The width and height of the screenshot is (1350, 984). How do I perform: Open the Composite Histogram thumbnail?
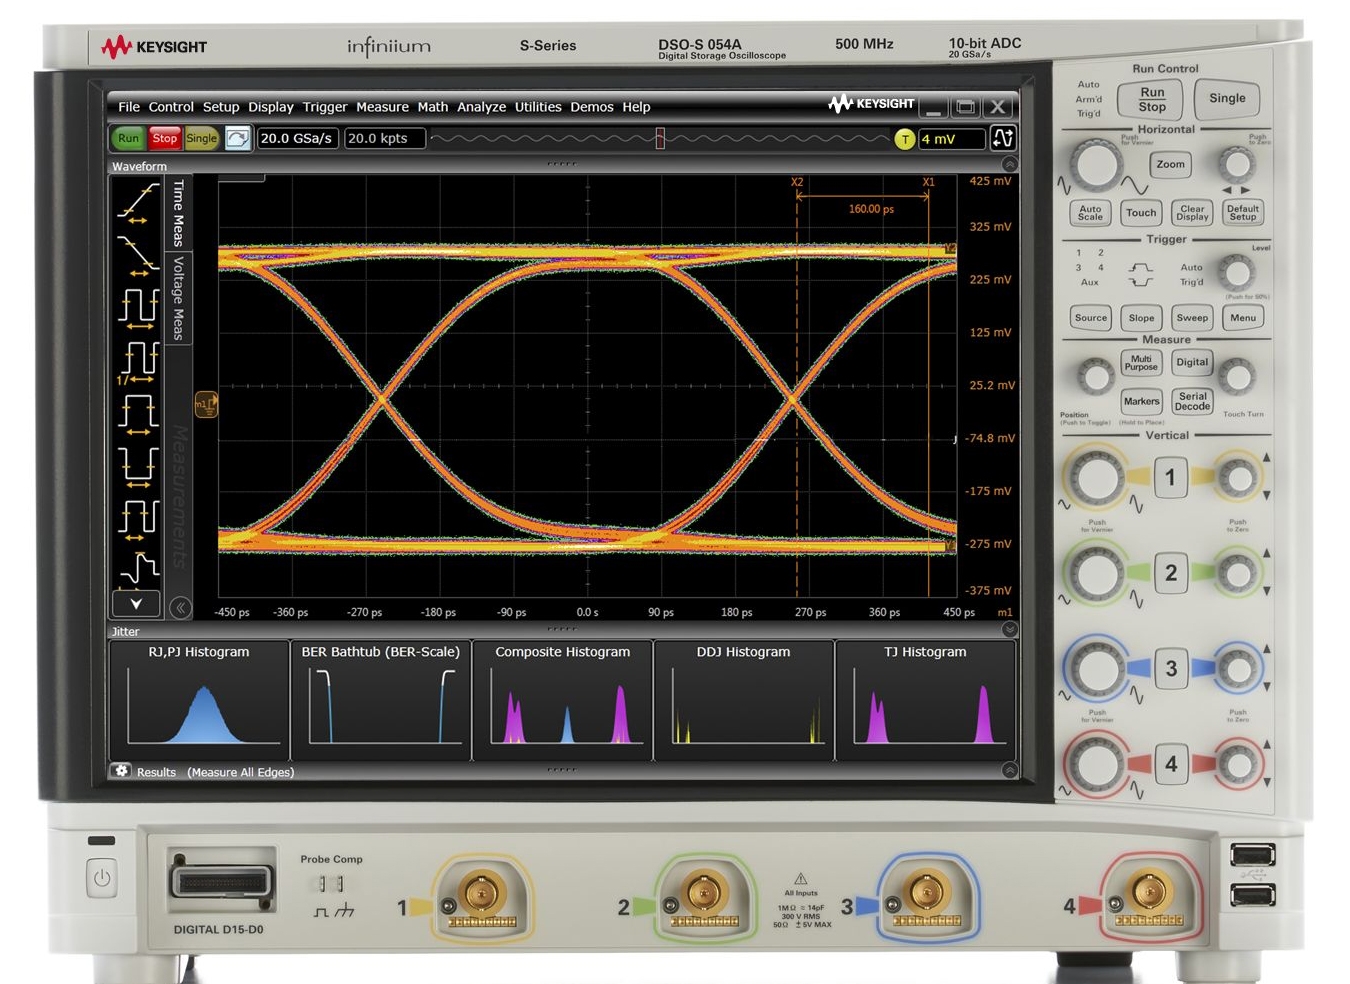click(562, 700)
